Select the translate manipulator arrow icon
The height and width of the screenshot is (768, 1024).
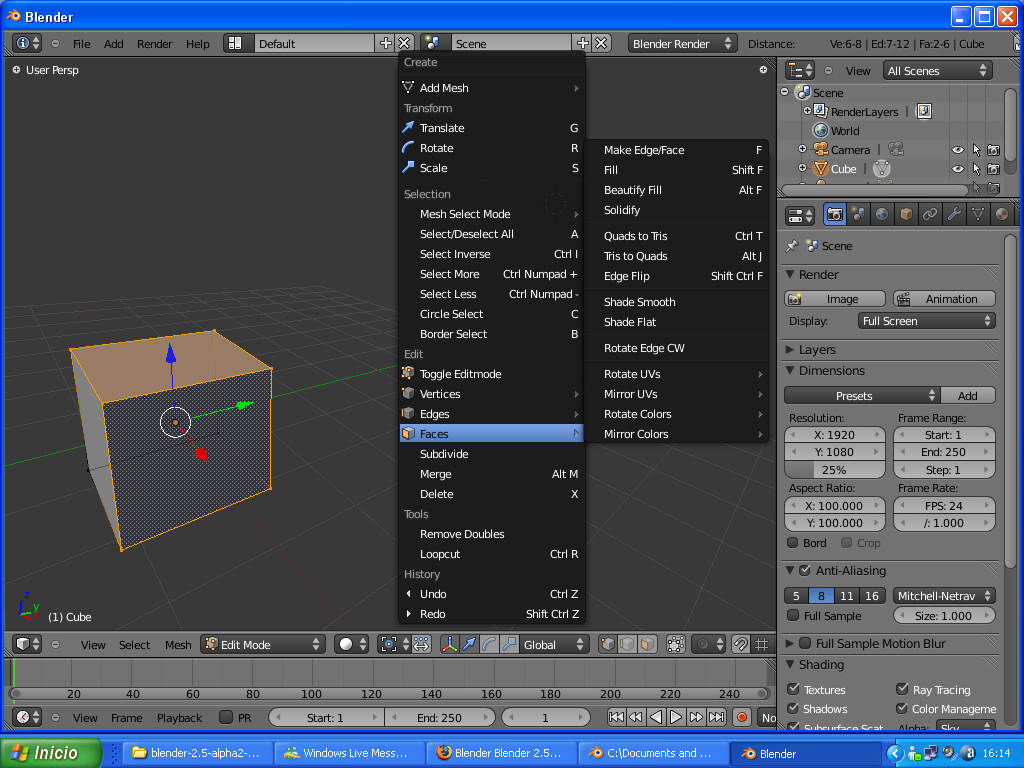coord(469,645)
